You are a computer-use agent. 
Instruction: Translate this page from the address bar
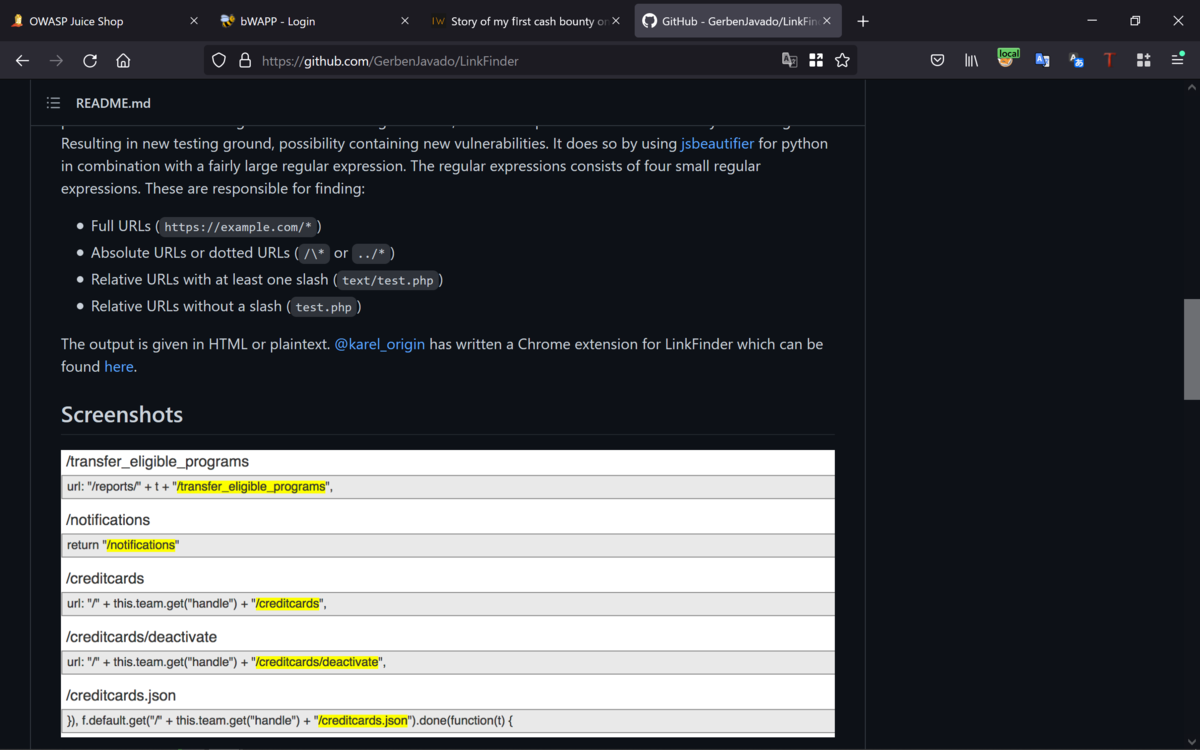pos(789,60)
